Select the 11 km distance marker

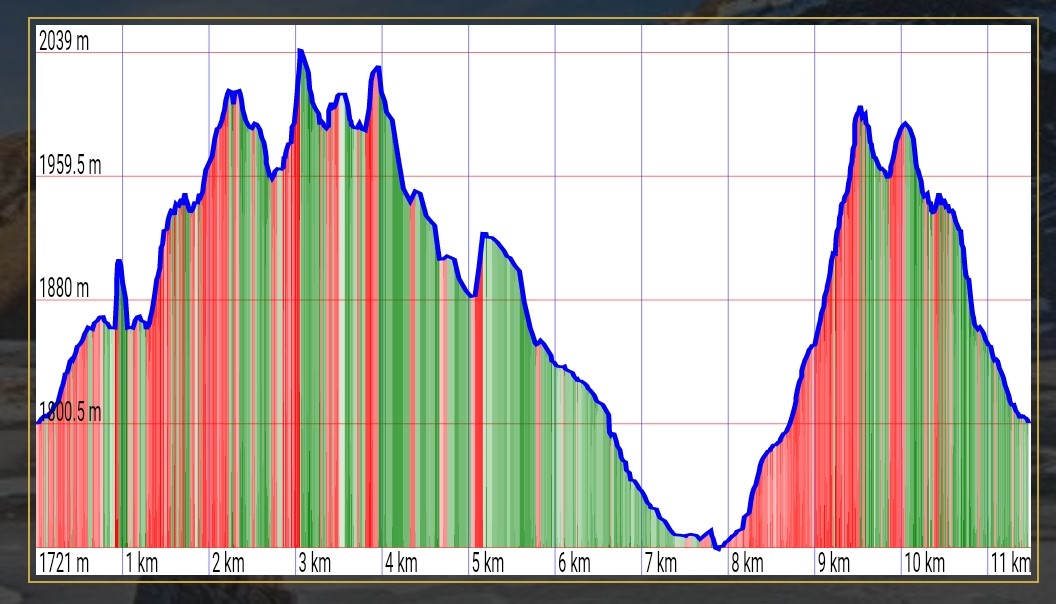click(x=1011, y=562)
